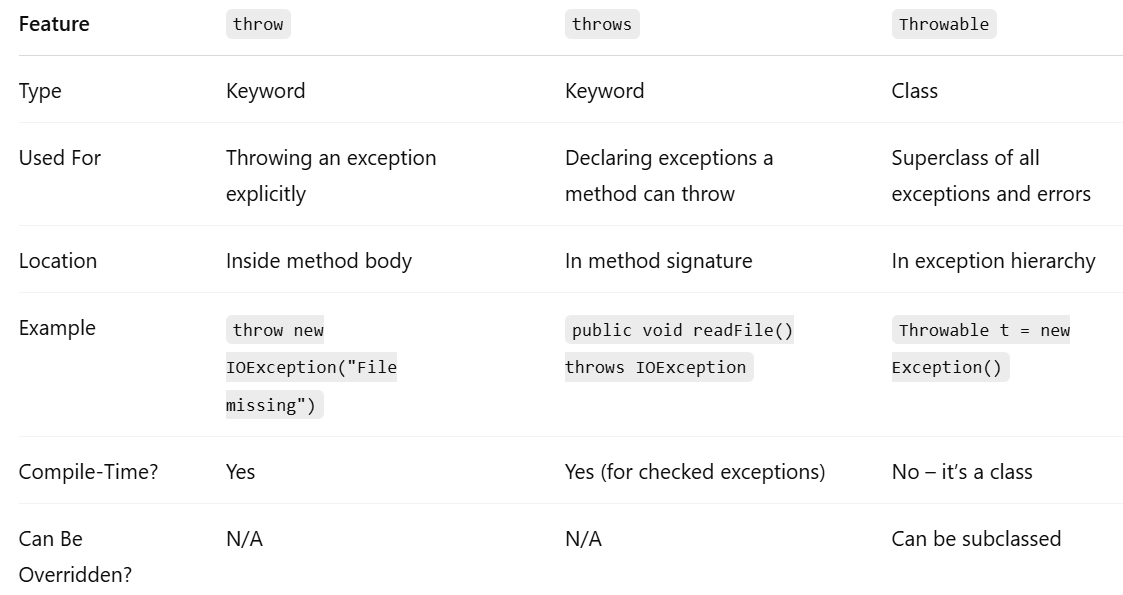Image resolution: width=1123 pixels, height=595 pixels.
Task: Click 'Superclass of all exceptions' cell
Action: click(x=991, y=175)
